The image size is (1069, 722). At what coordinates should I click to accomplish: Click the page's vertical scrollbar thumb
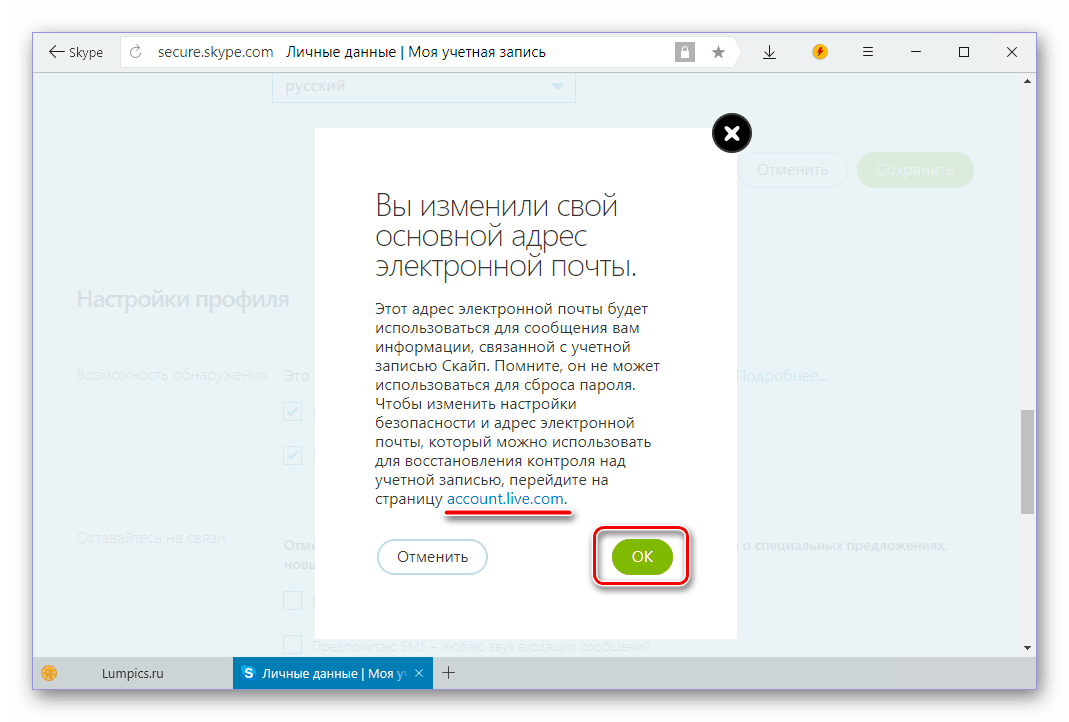pyautogui.click(x=1027, y=460)
